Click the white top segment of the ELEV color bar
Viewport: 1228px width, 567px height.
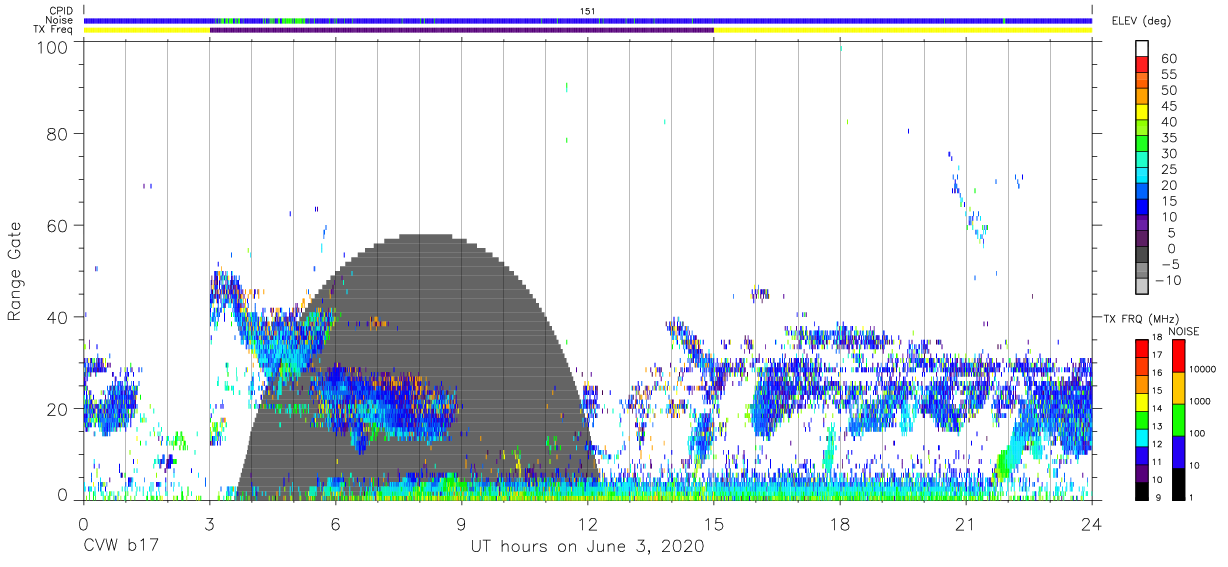click(x=1141, y=50)
